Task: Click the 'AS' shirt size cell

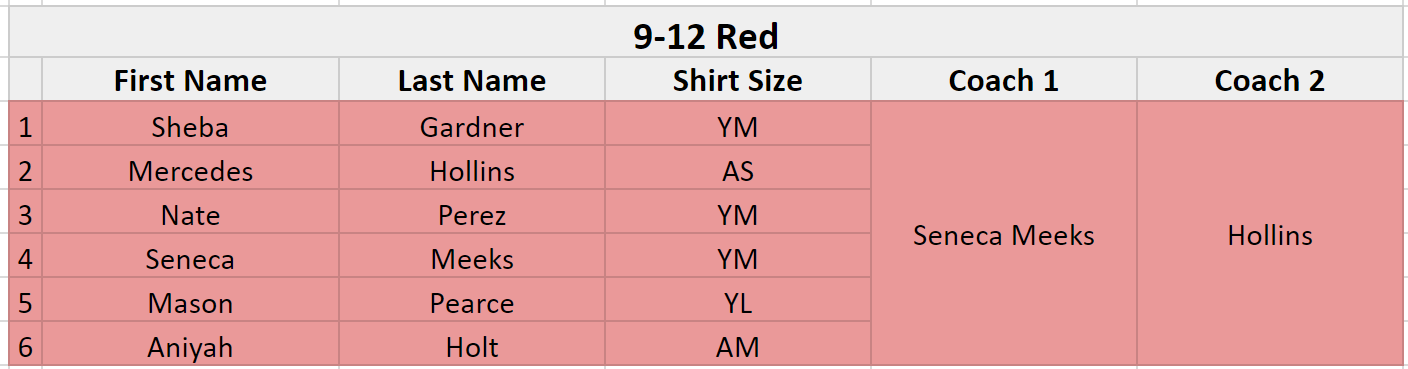Action: pos(738,171)
